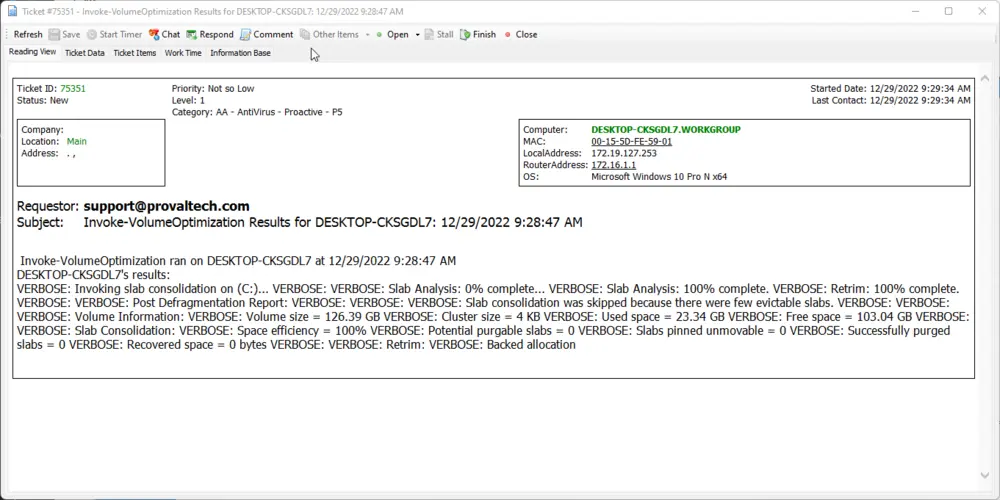The height and width of the screenshot is (500, 1000).
Task: Click the red Close status dot
Action: [x=508, y=34]
